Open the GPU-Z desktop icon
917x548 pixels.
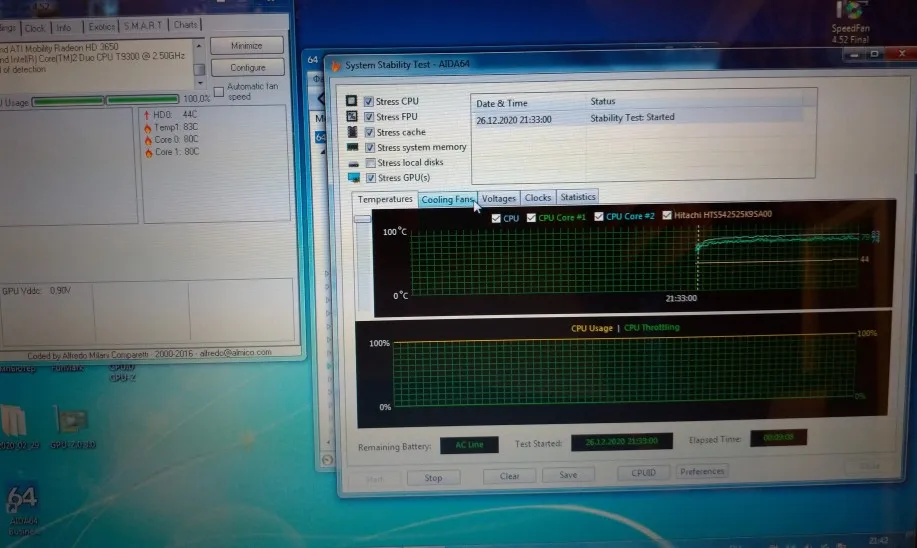coord(72,428)
